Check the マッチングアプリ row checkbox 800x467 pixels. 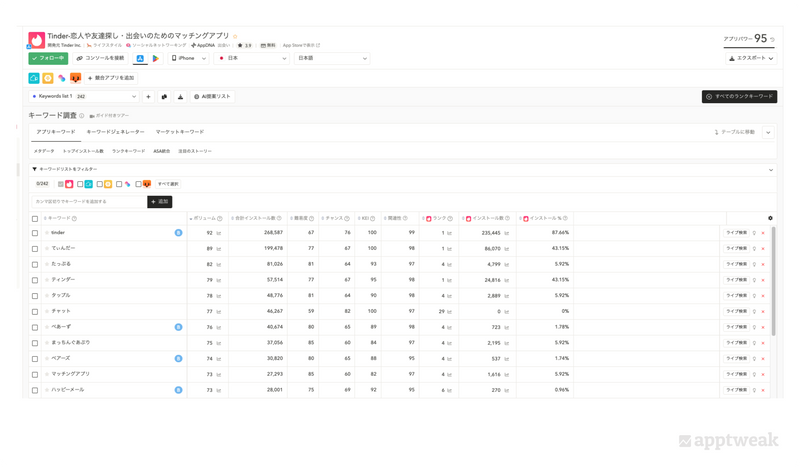coord(35,375)
